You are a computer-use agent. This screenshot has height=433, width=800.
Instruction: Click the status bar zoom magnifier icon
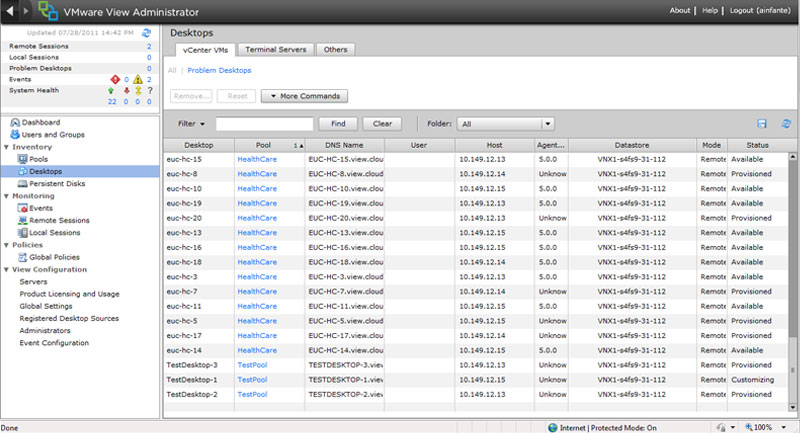point(749,427)
